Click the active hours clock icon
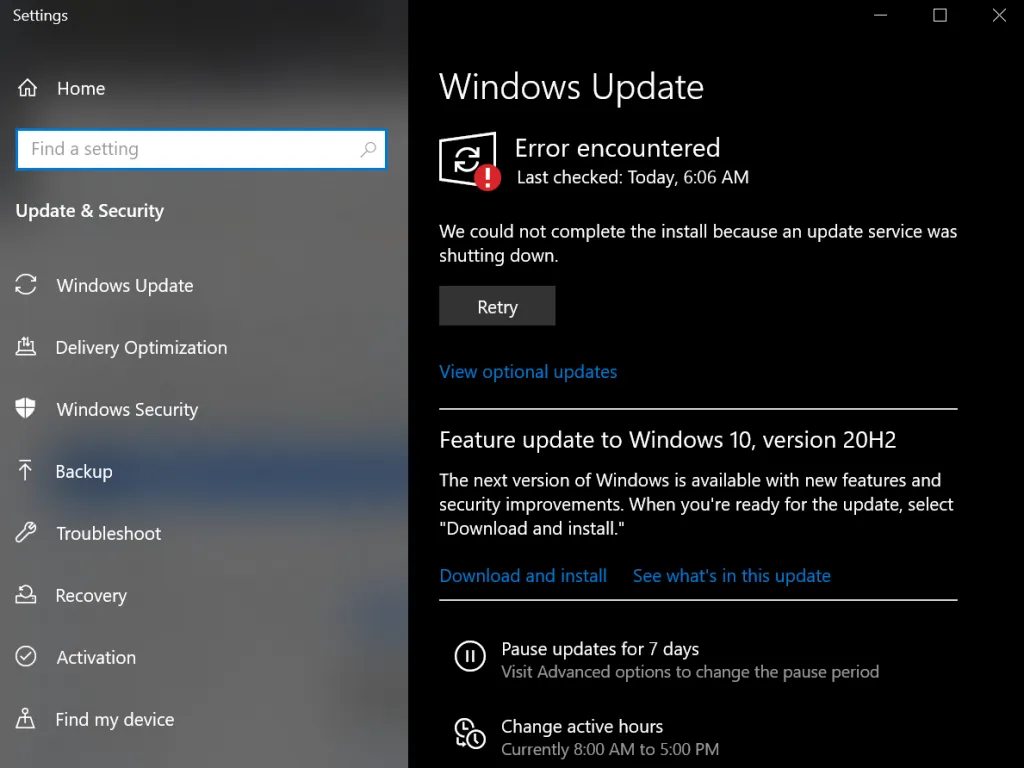The image size is (1024, 768). (x=470, y=733)
